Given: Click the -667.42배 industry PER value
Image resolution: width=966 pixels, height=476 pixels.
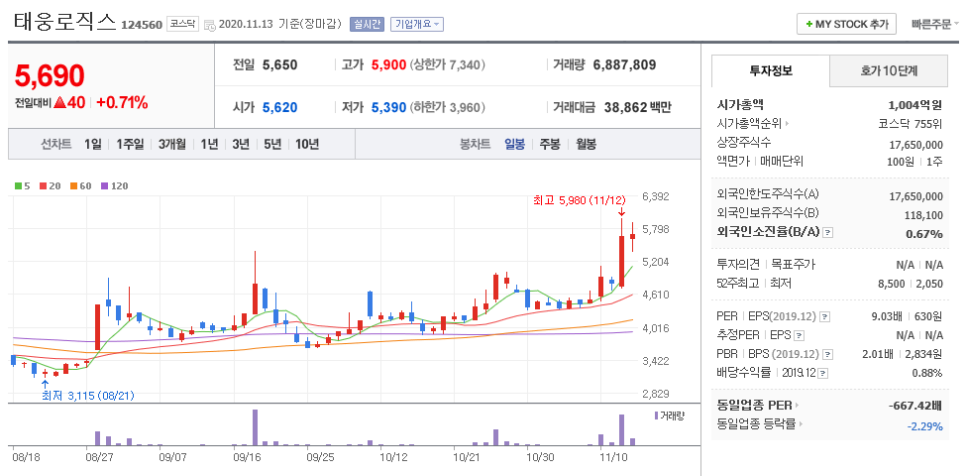Looking at the screenshot, I should click(x=917, y=406).
